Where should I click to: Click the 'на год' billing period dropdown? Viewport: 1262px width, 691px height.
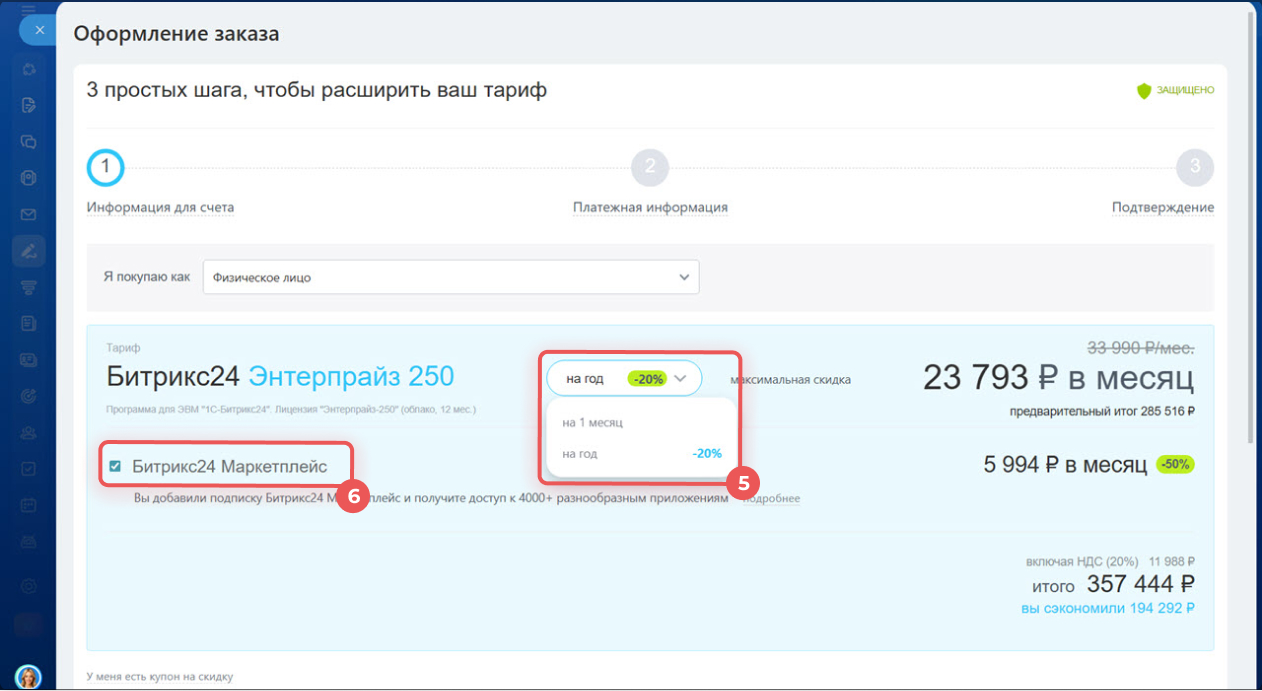point(624,379)
